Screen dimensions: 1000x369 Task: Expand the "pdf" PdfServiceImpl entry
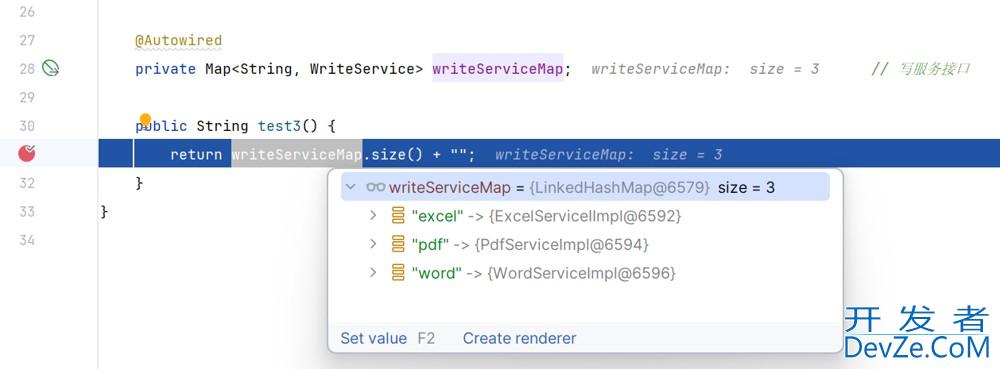coord(374,244)
